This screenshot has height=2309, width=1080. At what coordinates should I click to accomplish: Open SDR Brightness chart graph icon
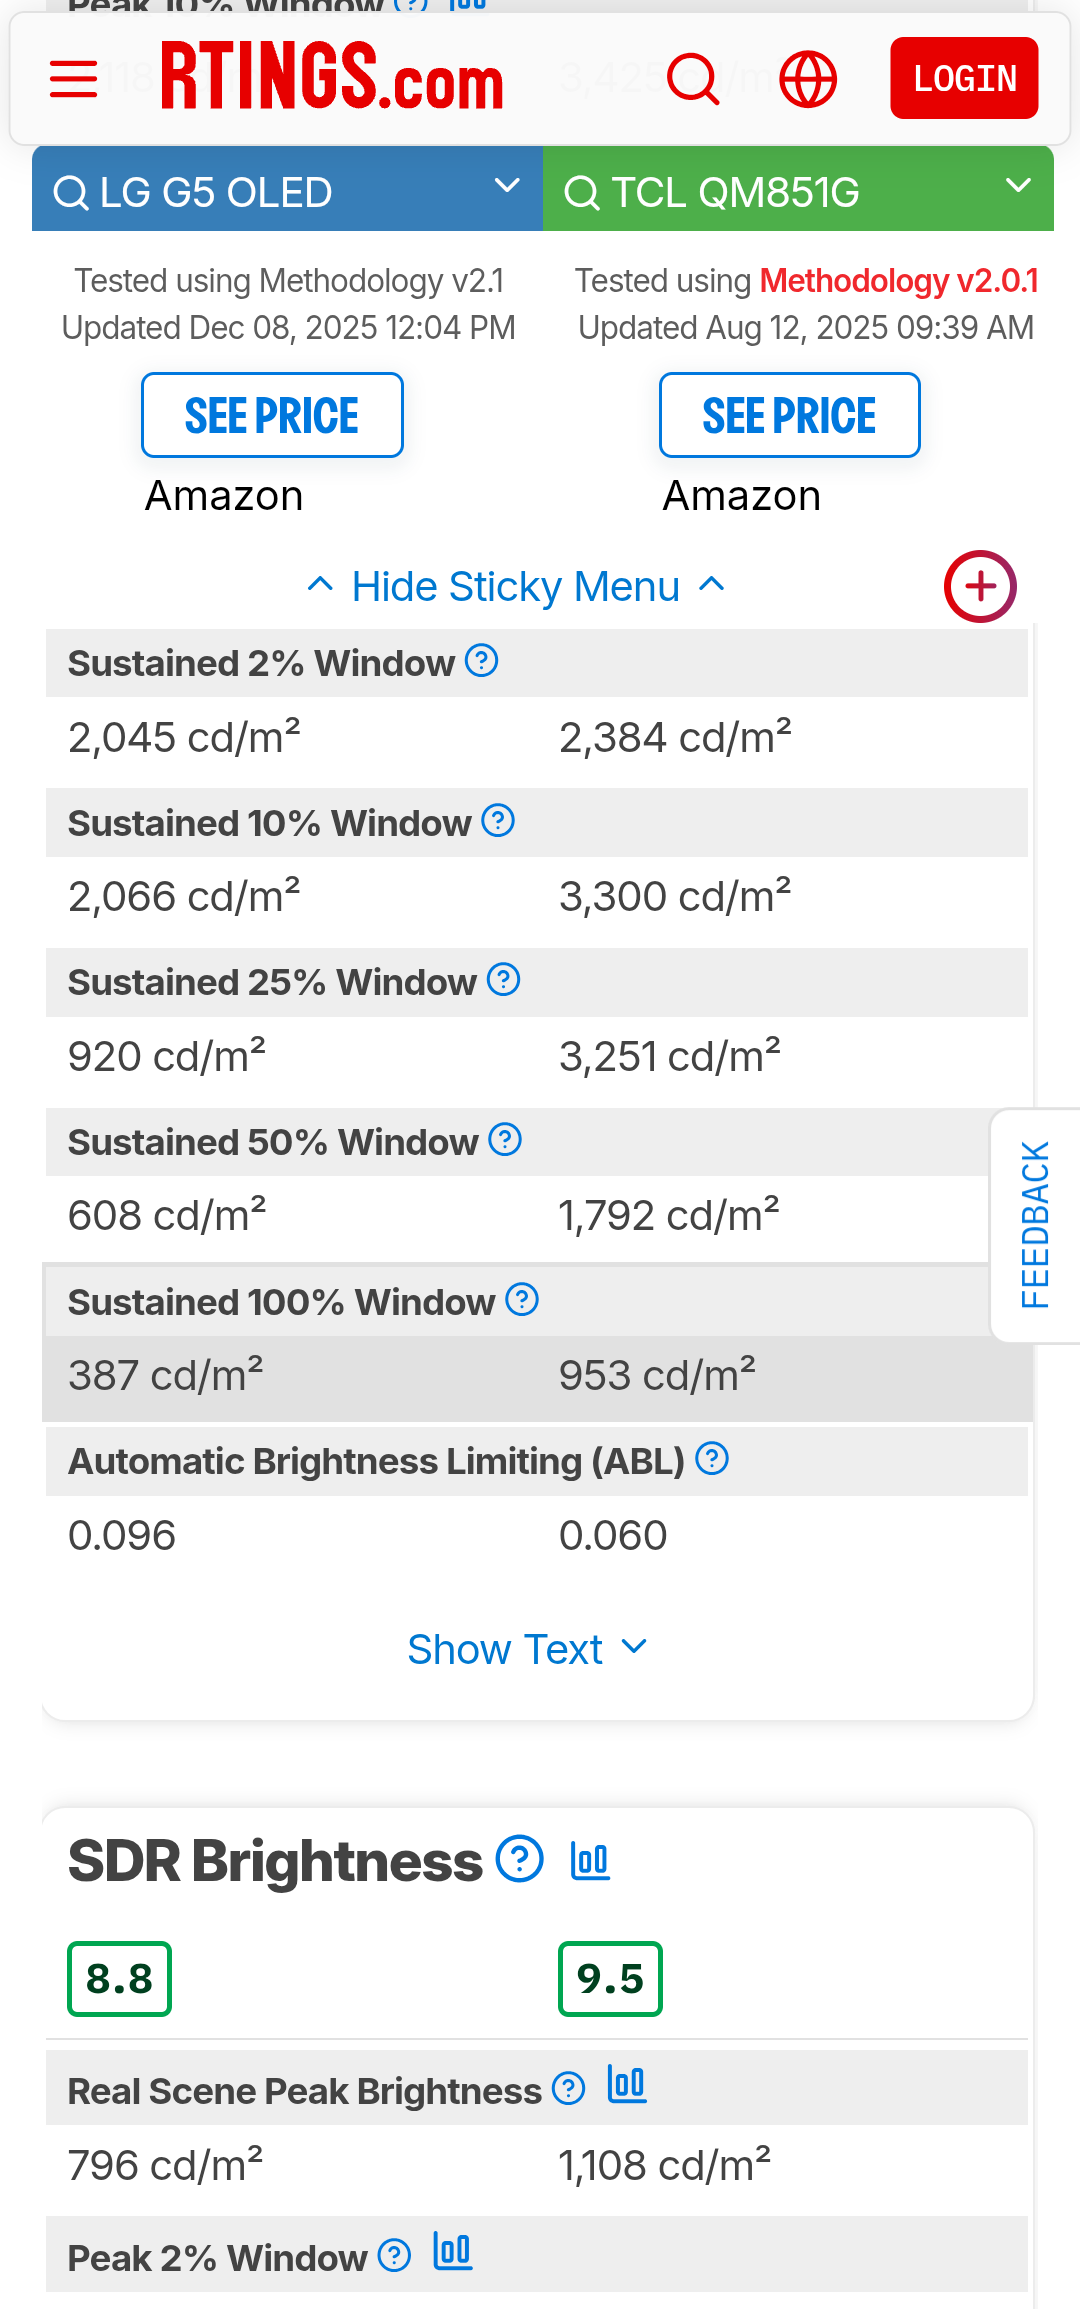tap(590, 1860)
